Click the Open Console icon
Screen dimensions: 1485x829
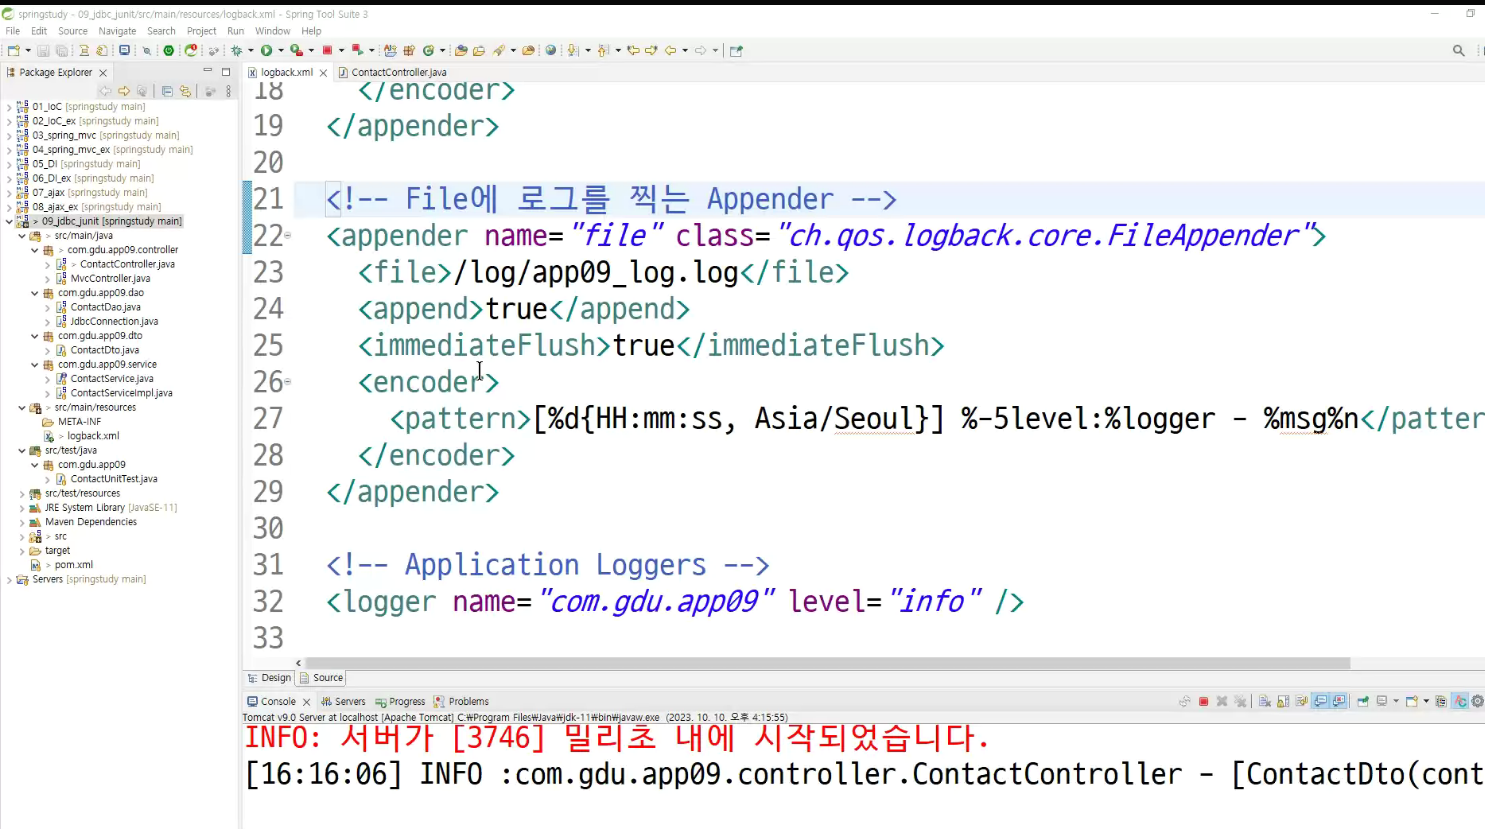pyautogui.click(x=1412, y=701)
